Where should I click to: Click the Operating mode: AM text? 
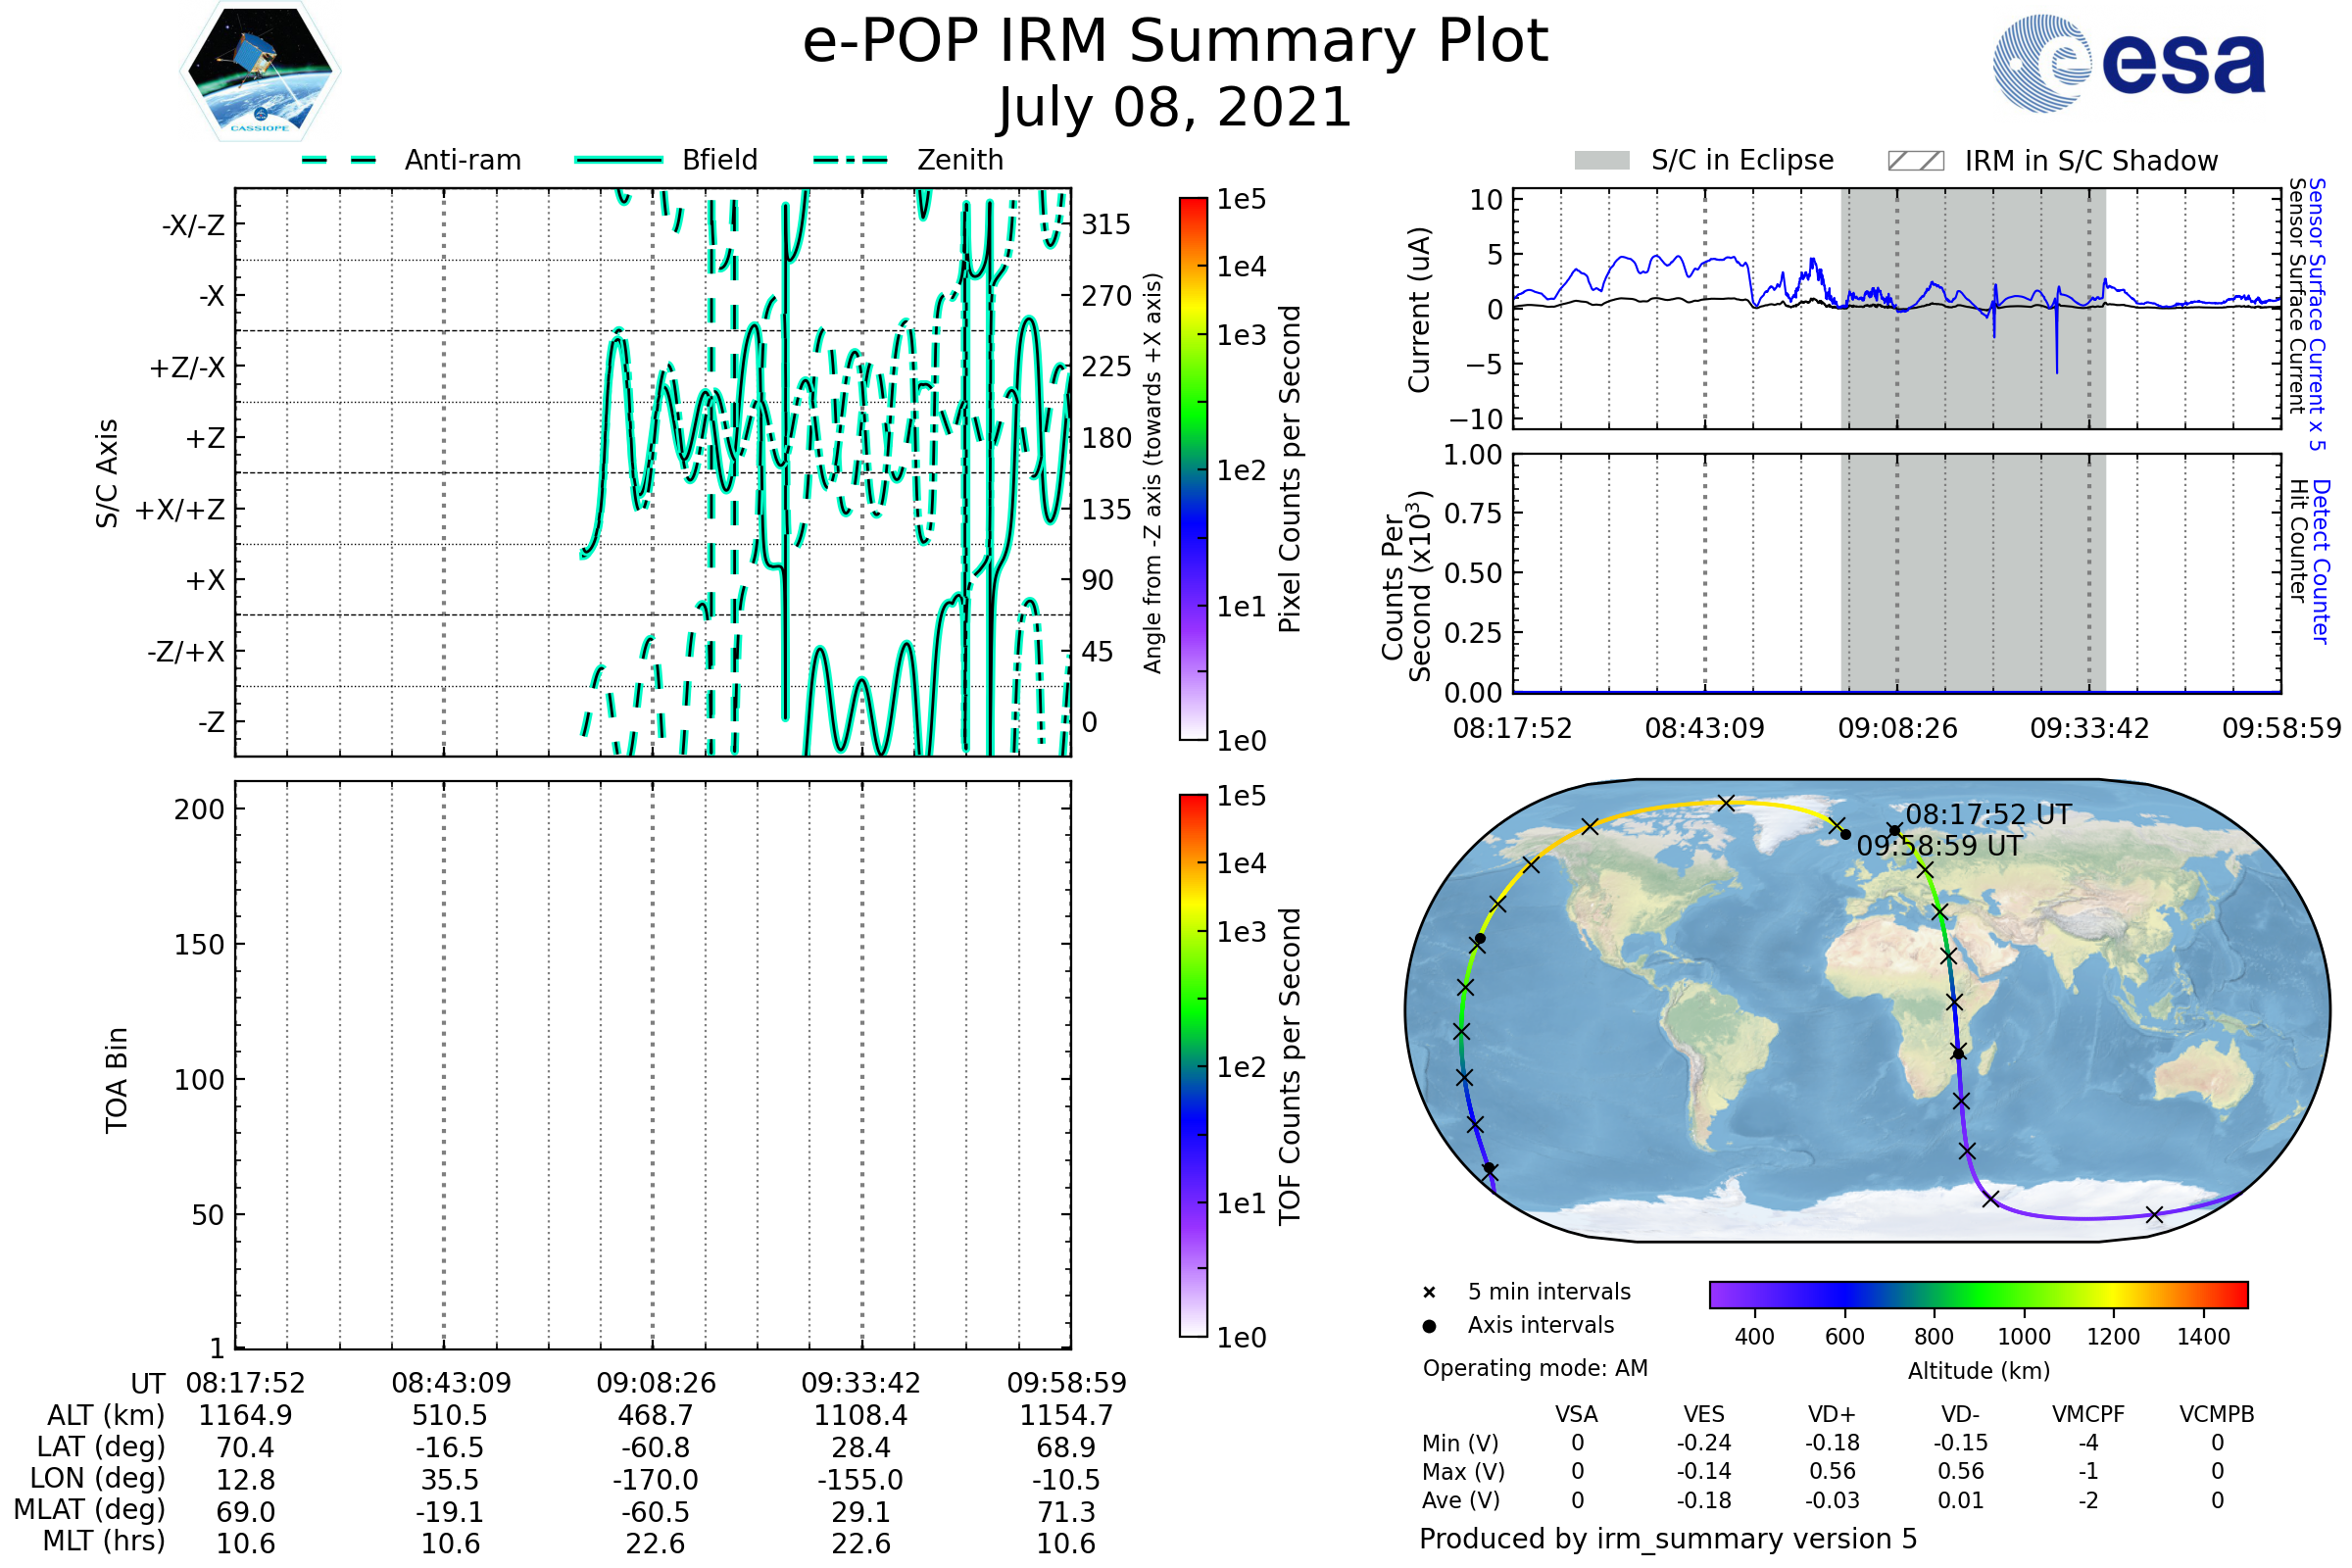1535,1368
